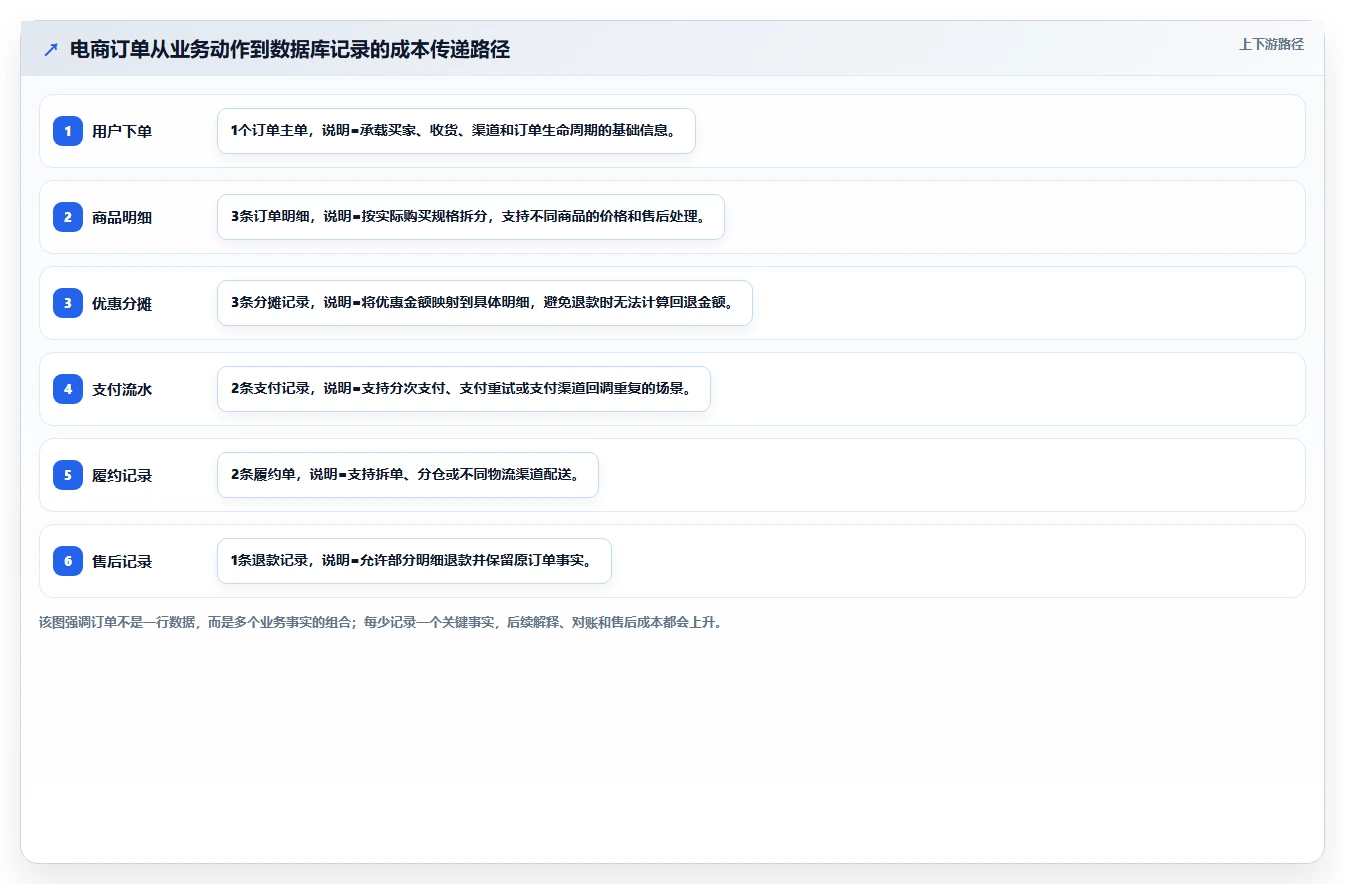
Task: Click the title 电商订单从业务动作到数据库记录的成本传递路径
Action: coord(290,50)
